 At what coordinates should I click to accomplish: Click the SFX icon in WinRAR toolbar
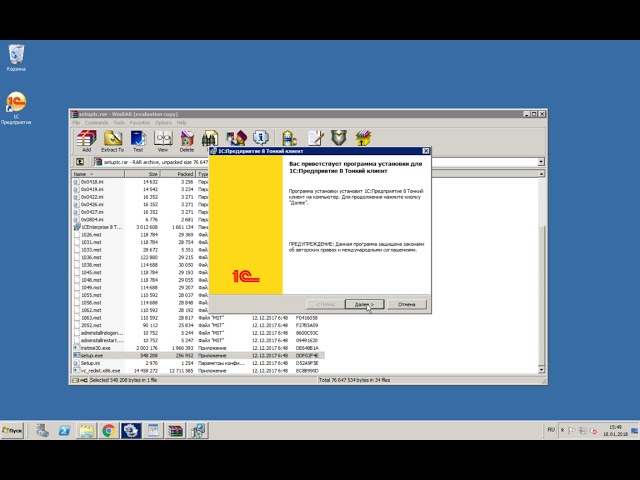coord(363,138)
